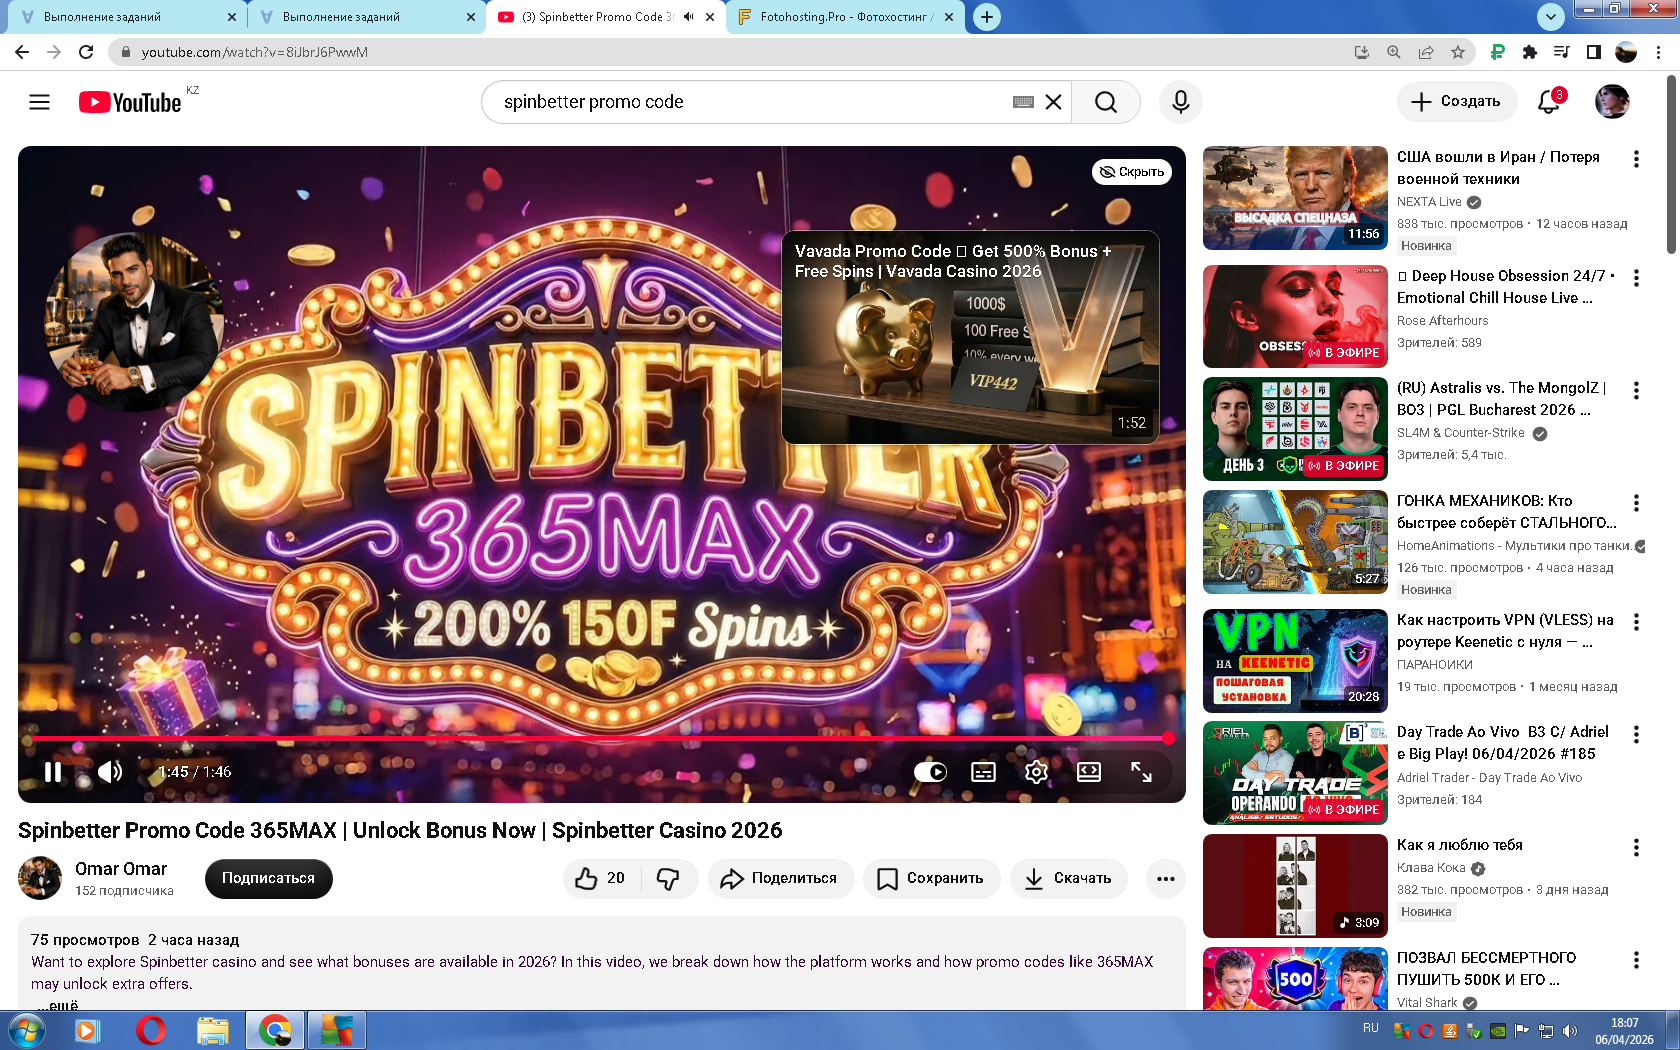Screen dimensions: 1680x1050
Task: Click the Создать create button
Action: coord(1456,102)
